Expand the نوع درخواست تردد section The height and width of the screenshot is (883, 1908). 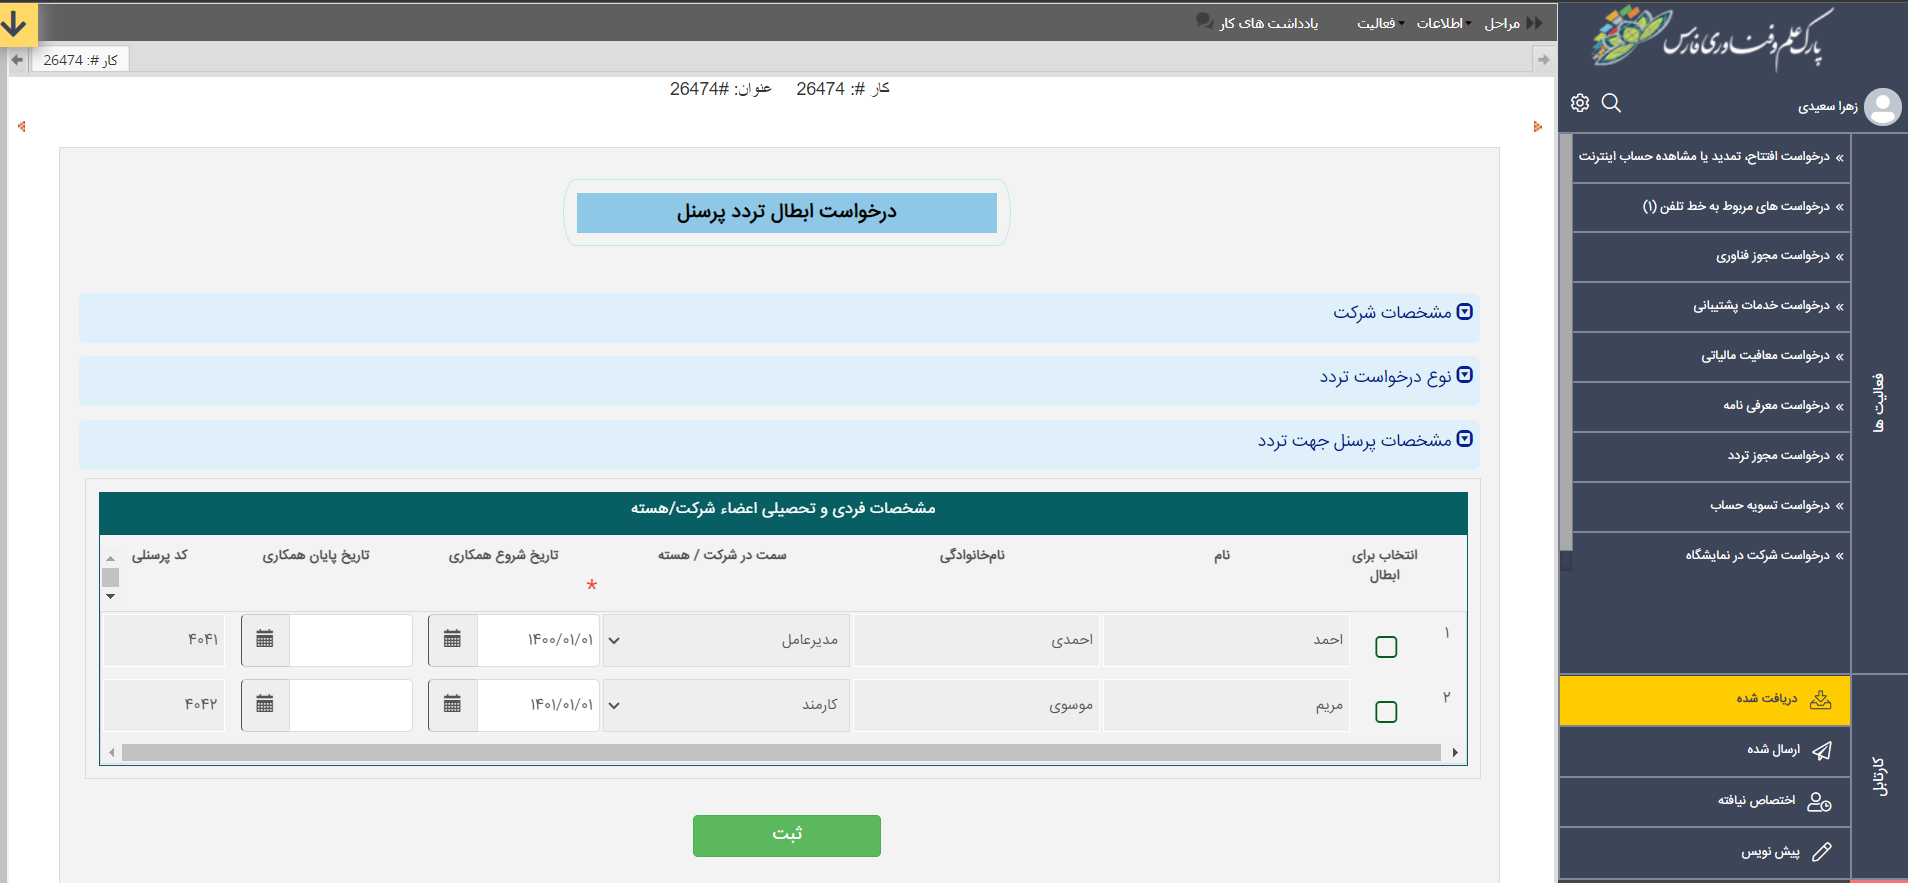(1464, 375)
